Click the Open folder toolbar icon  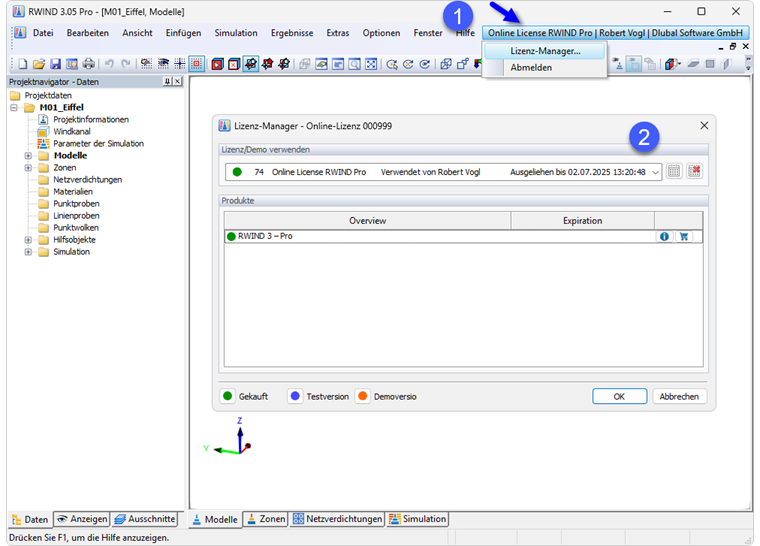[x=39, y=64]
